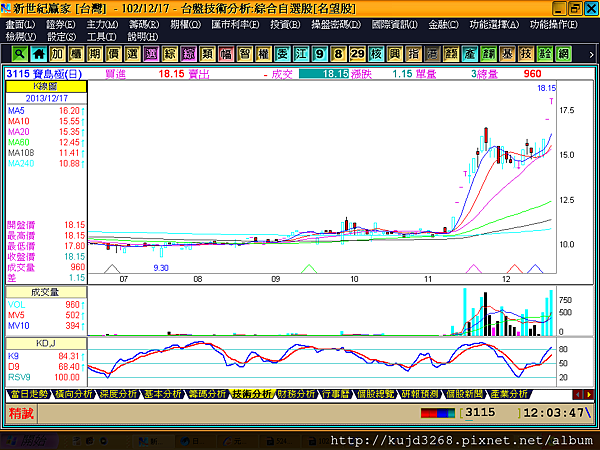Screen dimensions: 600x450
Task: Switch to the 財務分析 tab
Action: (x=296, y=394)
